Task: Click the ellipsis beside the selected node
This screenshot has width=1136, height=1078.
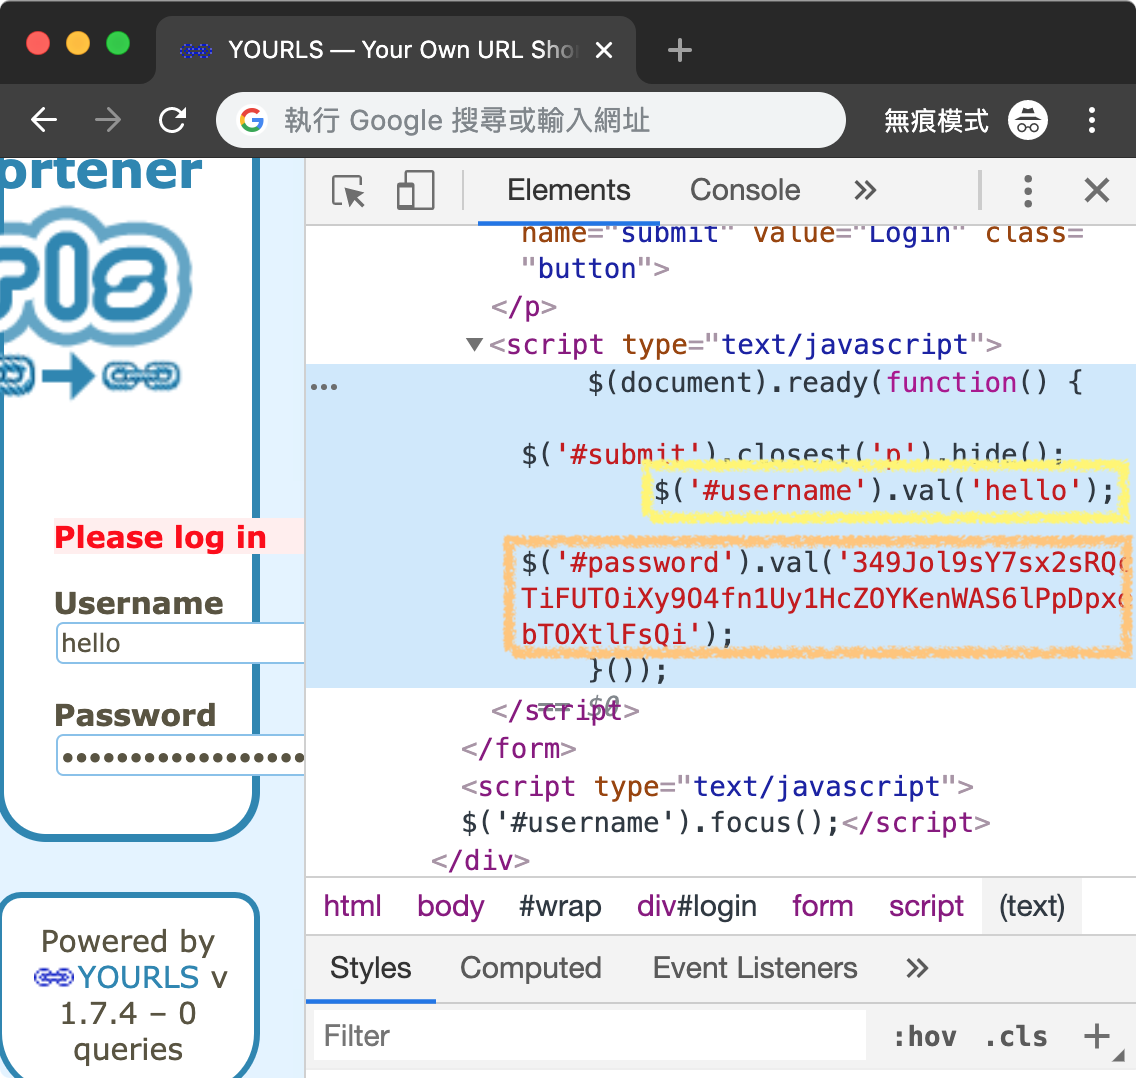Action: [324, 386]
